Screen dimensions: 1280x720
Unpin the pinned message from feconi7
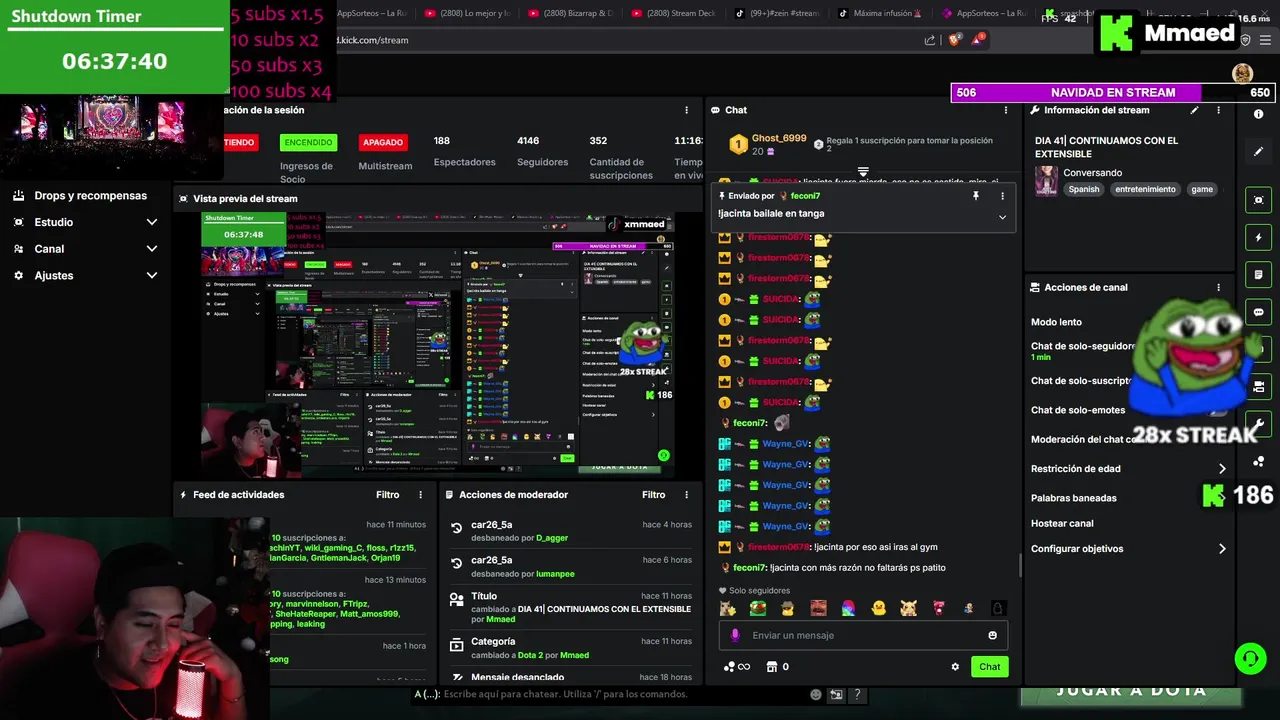point(976,196)
